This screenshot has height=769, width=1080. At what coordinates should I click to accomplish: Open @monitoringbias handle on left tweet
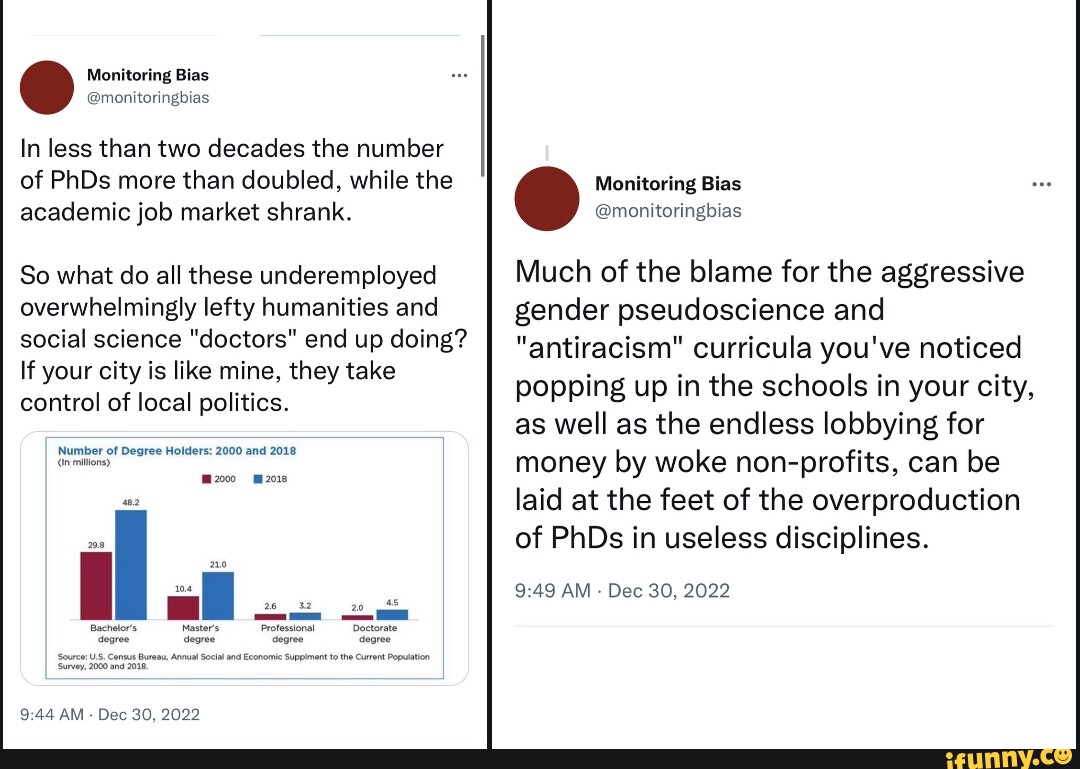click(148, 97)
